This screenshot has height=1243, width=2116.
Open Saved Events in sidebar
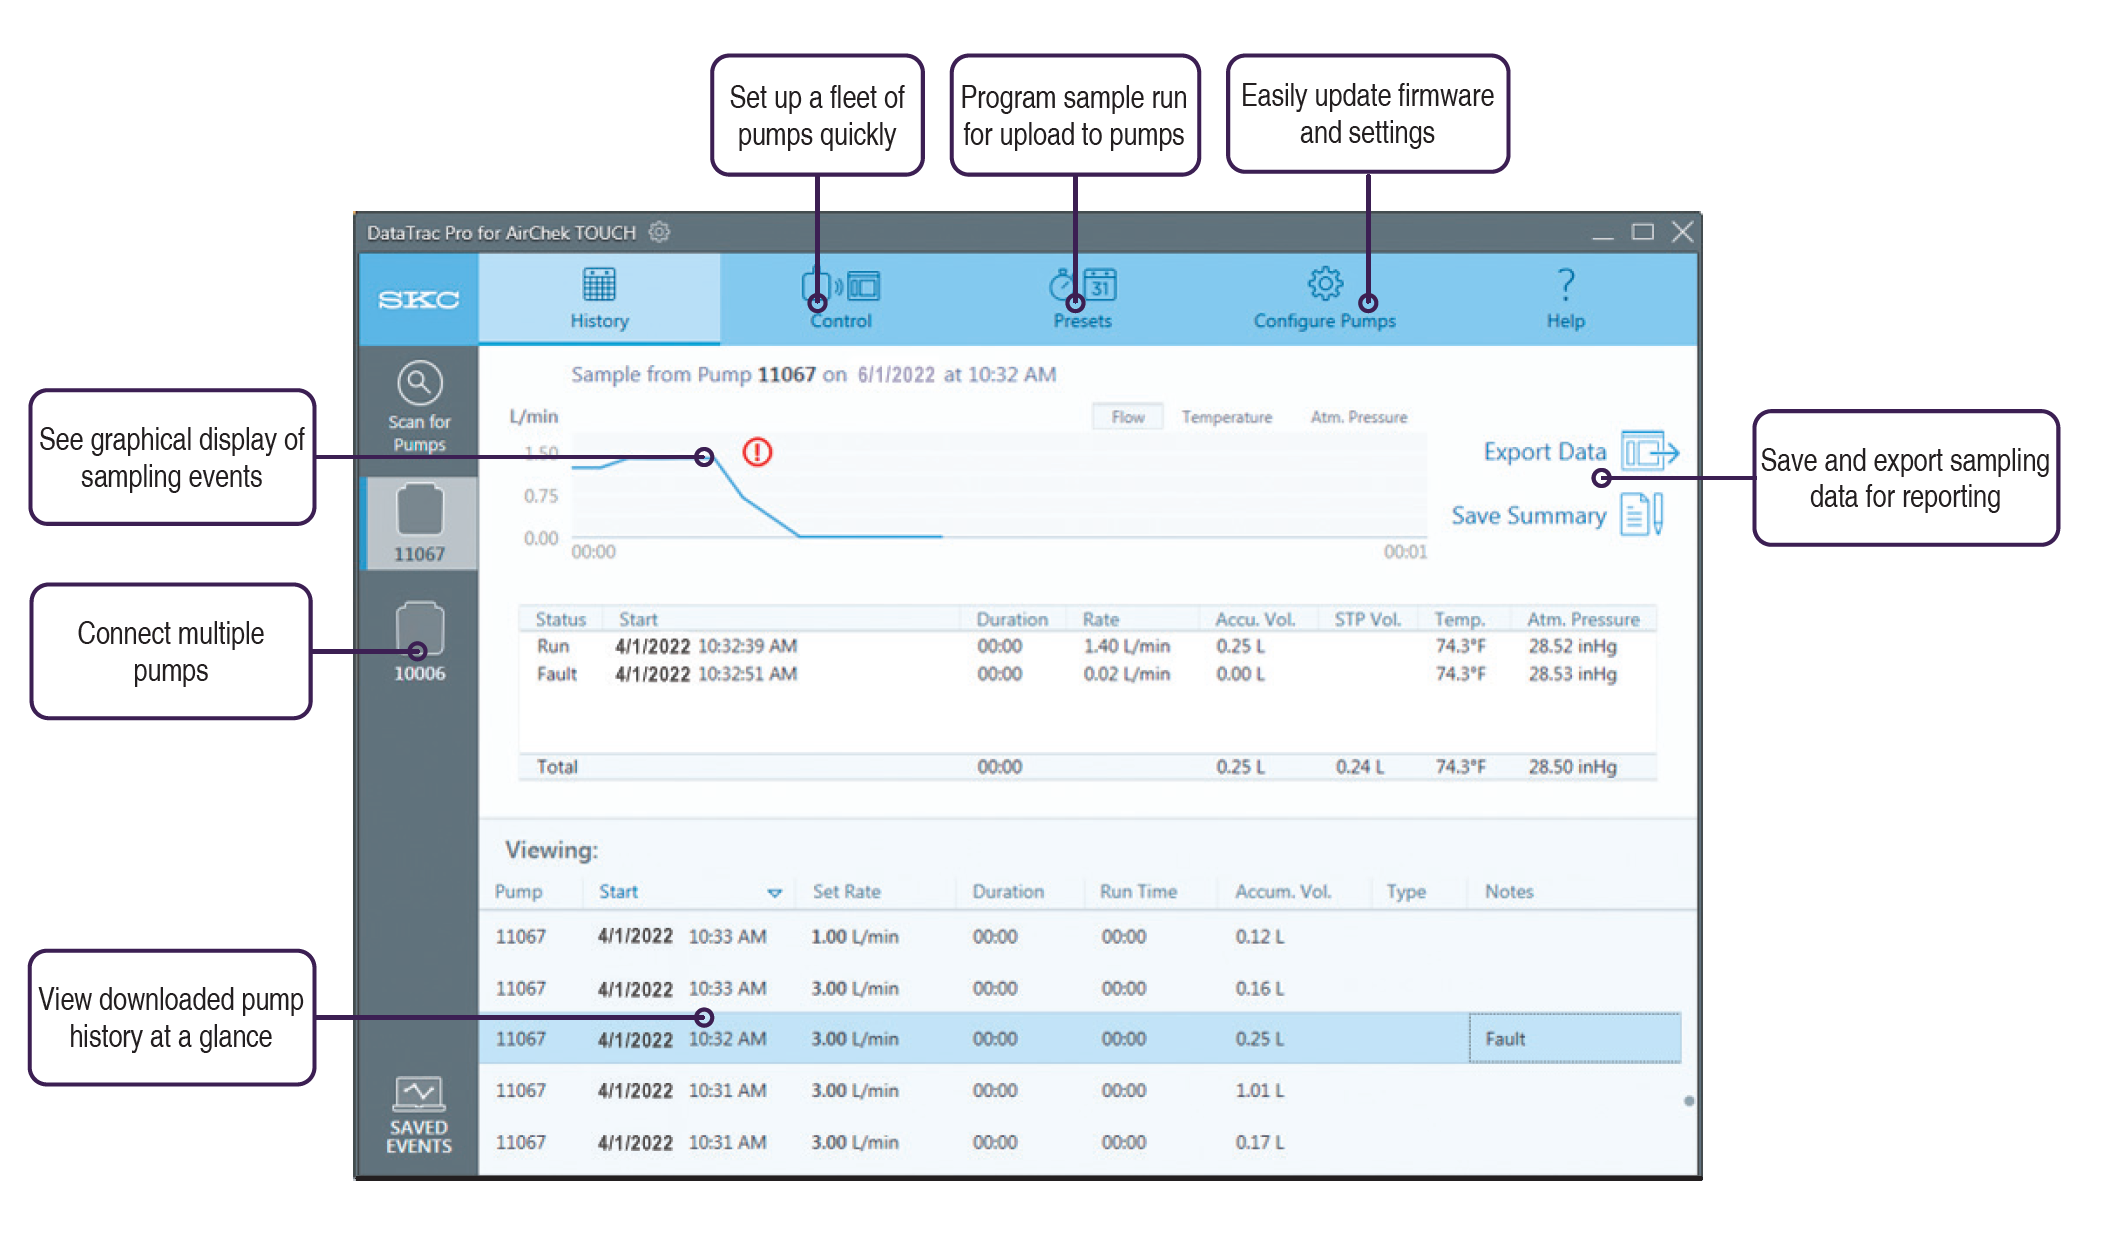point(419,1114)
